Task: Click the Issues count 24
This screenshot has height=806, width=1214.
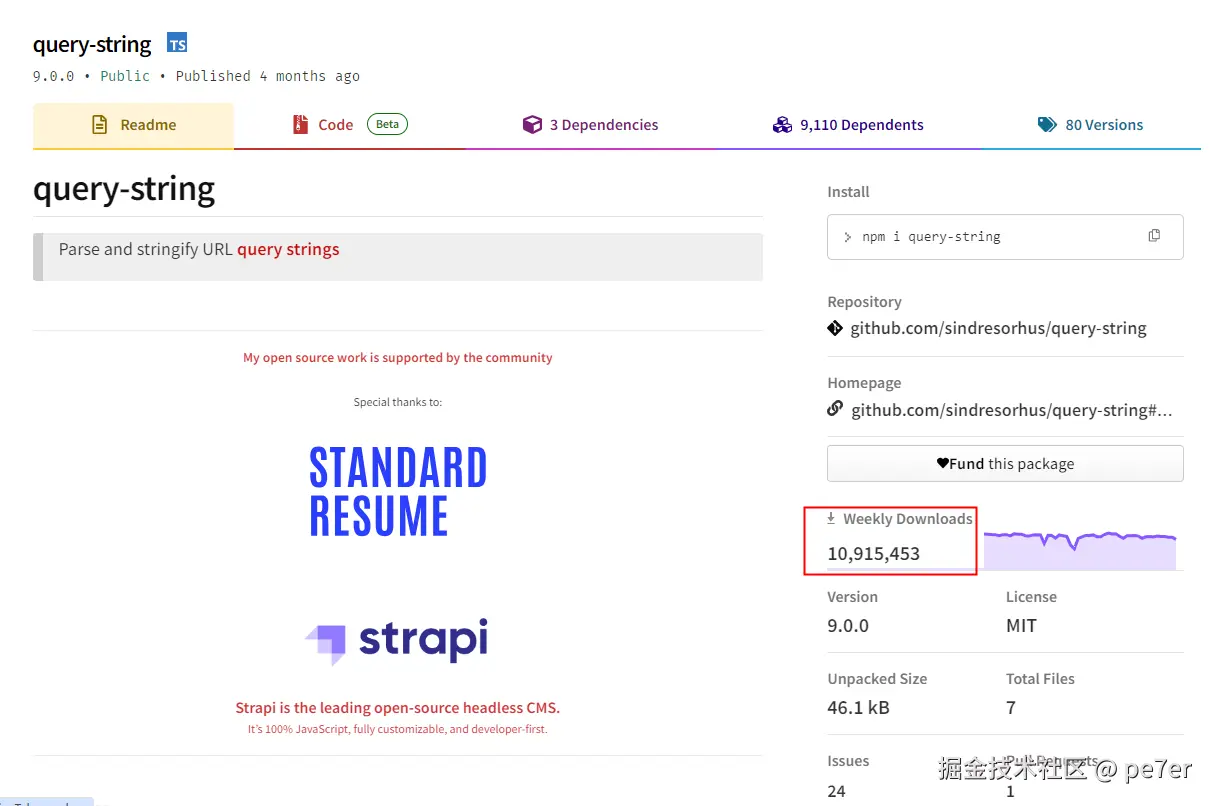Action: [836, 791]
